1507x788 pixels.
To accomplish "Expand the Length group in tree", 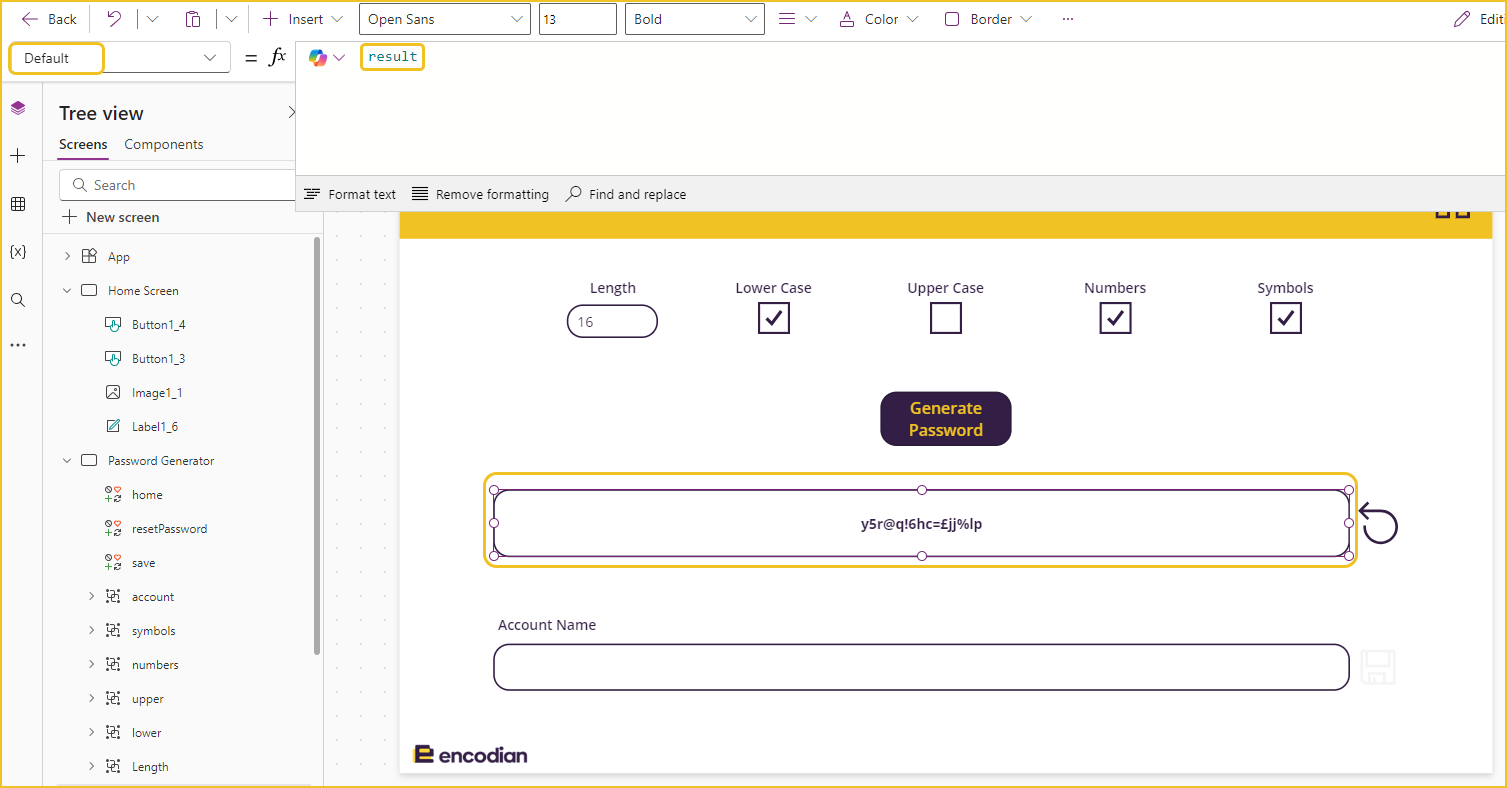I will [x=91, y=767].
